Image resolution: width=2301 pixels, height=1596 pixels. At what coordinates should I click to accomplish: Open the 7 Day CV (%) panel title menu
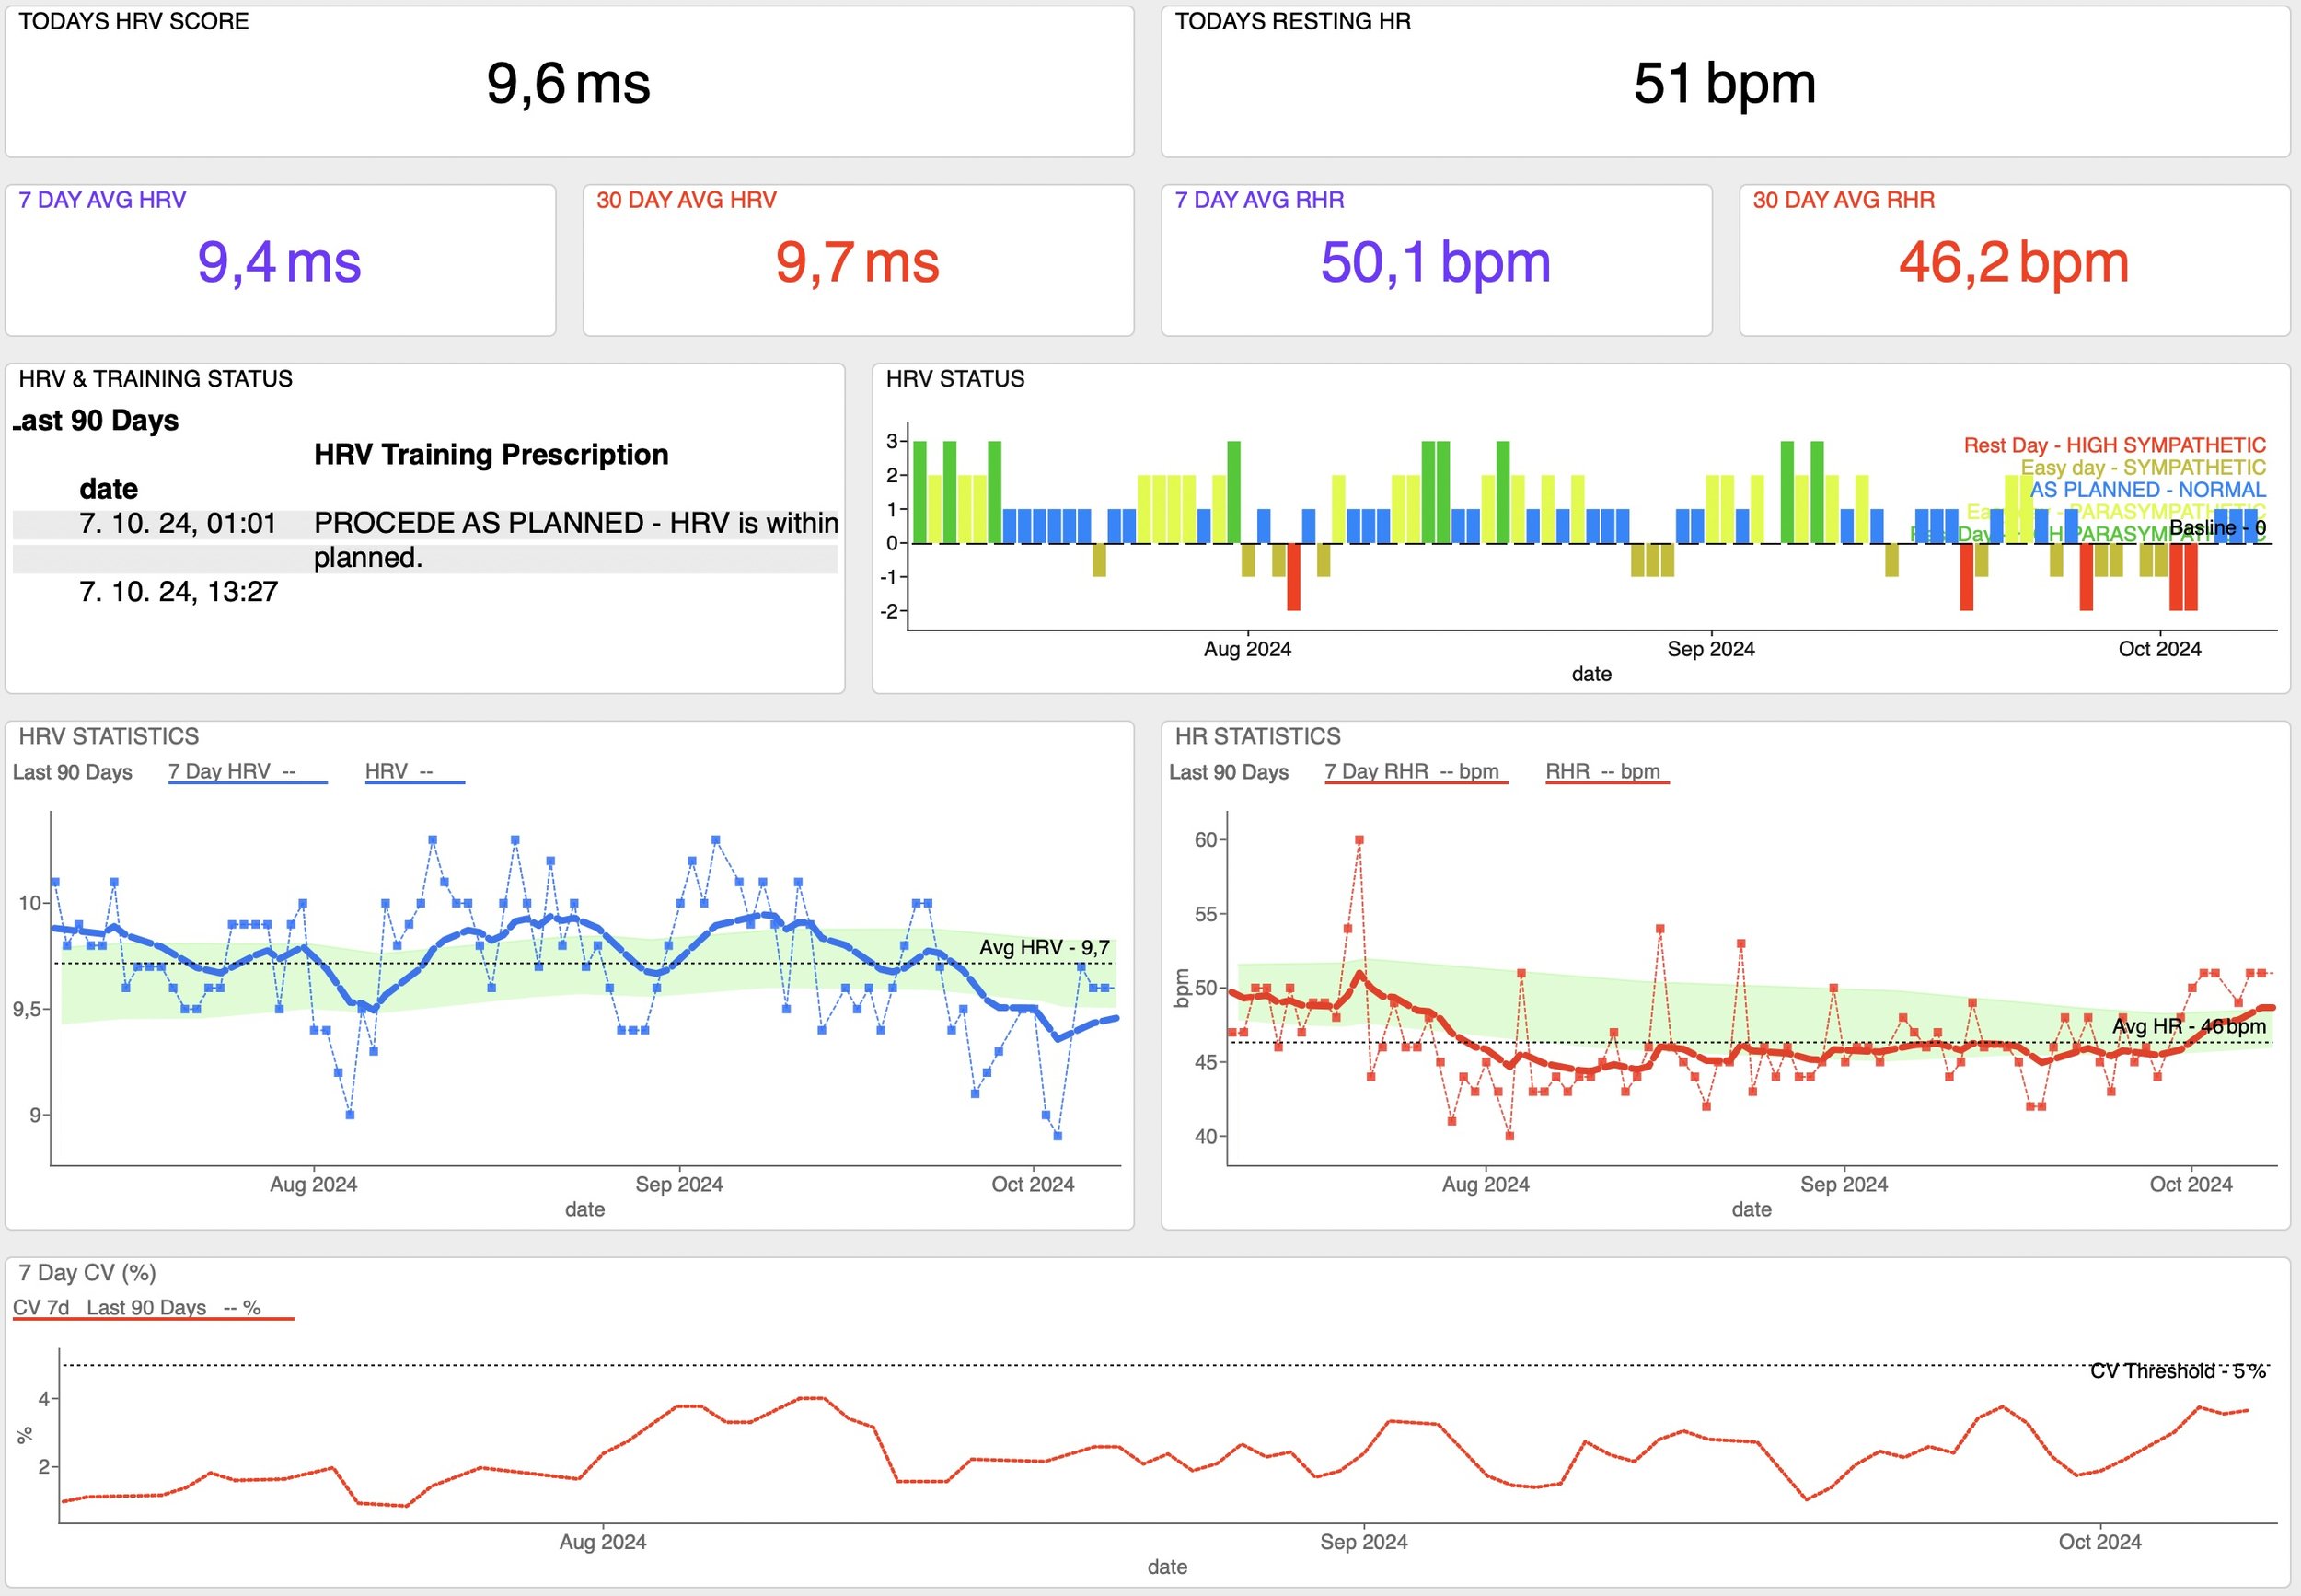[87, 1272]
